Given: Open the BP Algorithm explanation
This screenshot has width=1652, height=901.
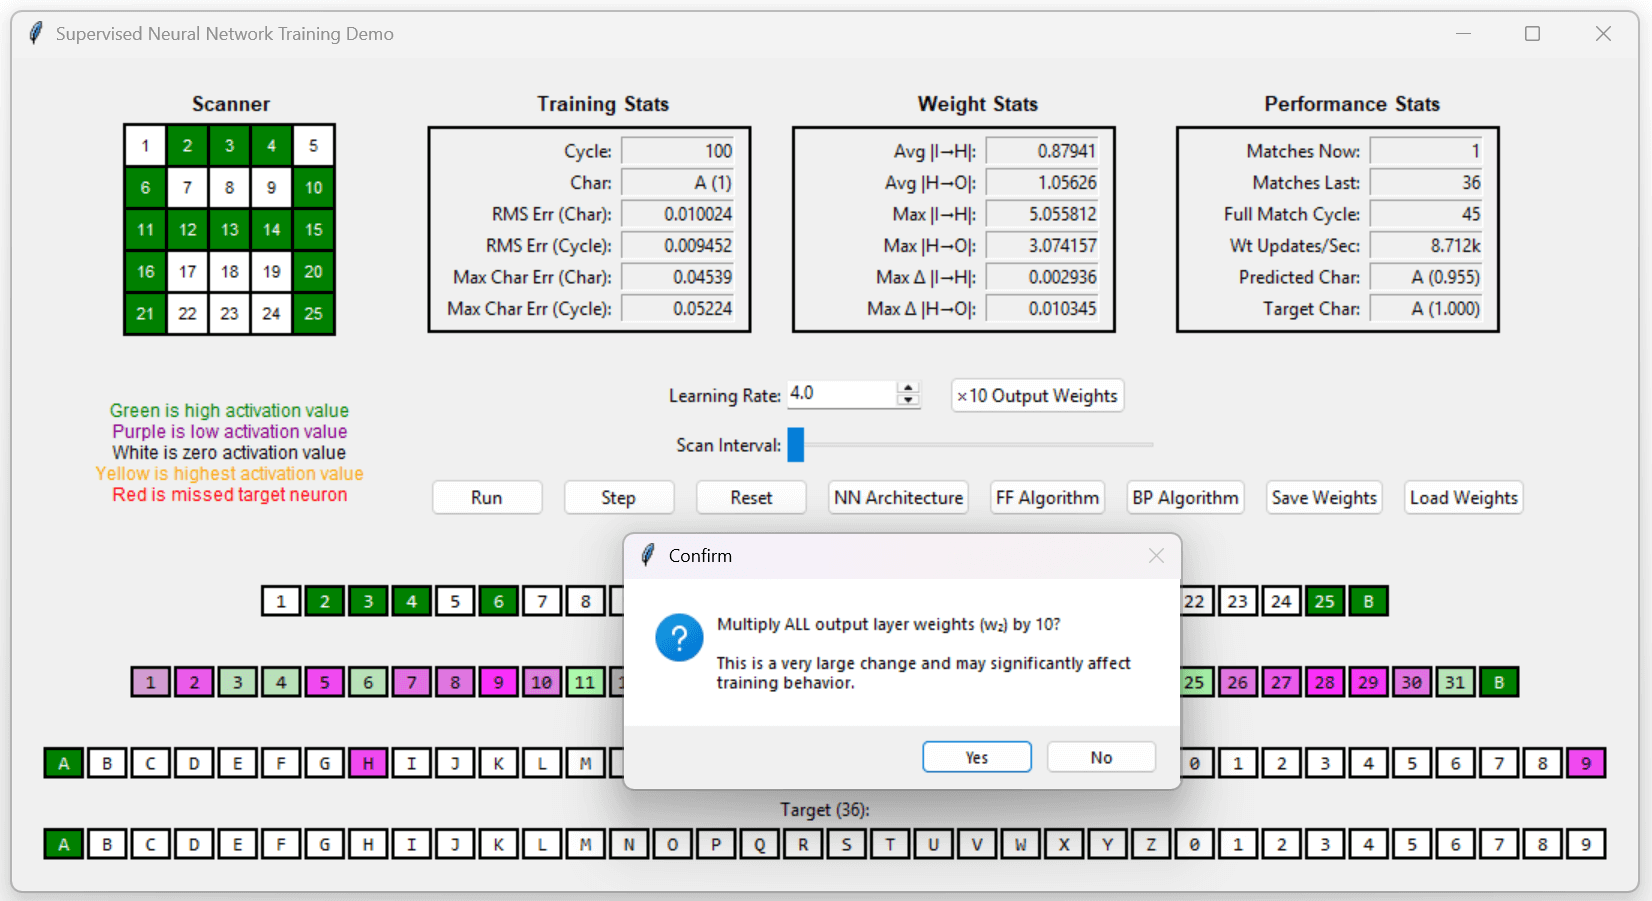Looking at the screenshot, I should 1185,497.
